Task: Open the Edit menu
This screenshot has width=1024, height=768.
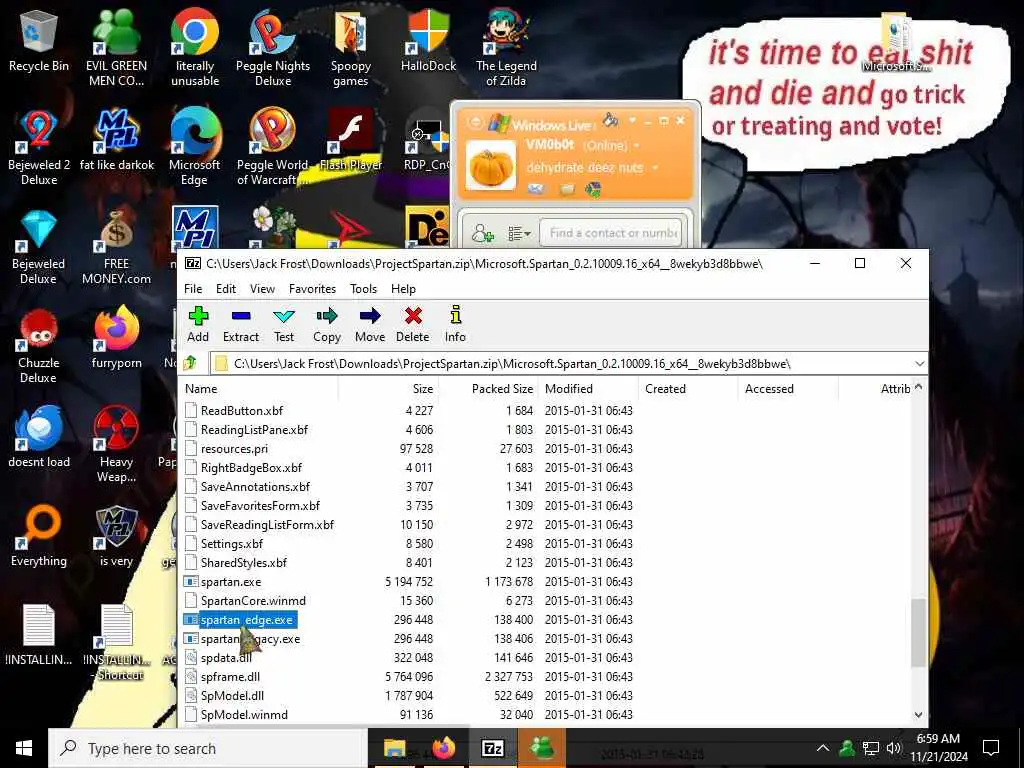Action: coord(226,289)
